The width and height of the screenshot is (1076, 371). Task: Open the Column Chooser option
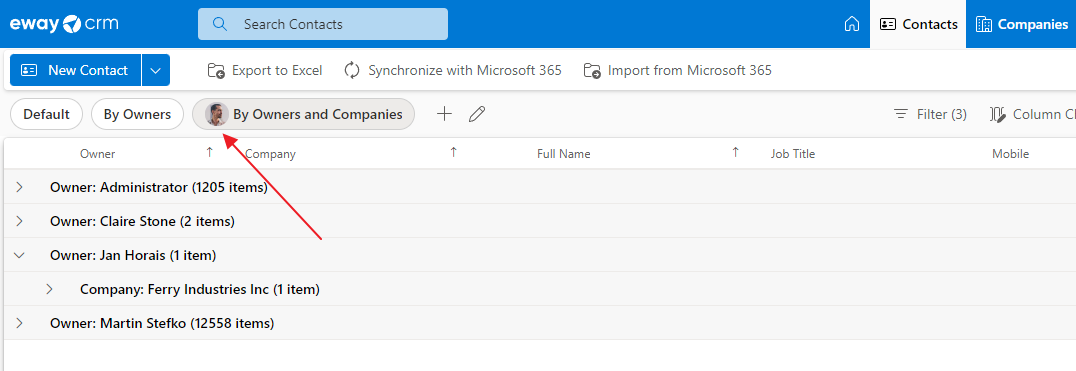tap(1032, 115)
